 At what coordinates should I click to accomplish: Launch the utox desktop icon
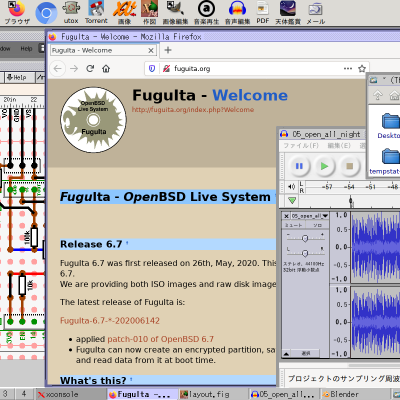point(71,12)
